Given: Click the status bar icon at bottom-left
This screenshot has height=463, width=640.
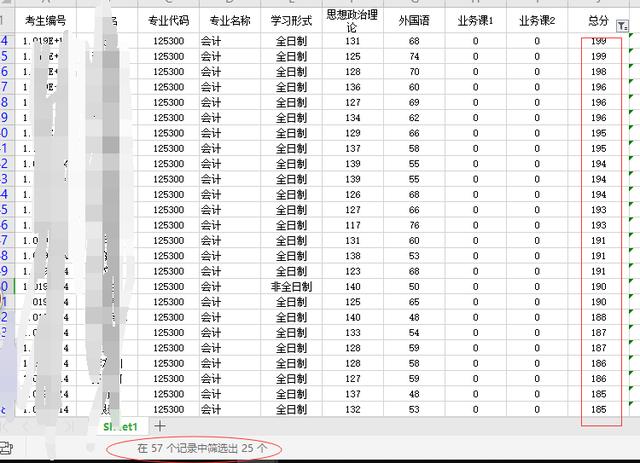Looking at the screenshot, I should [x=5, y=447].
